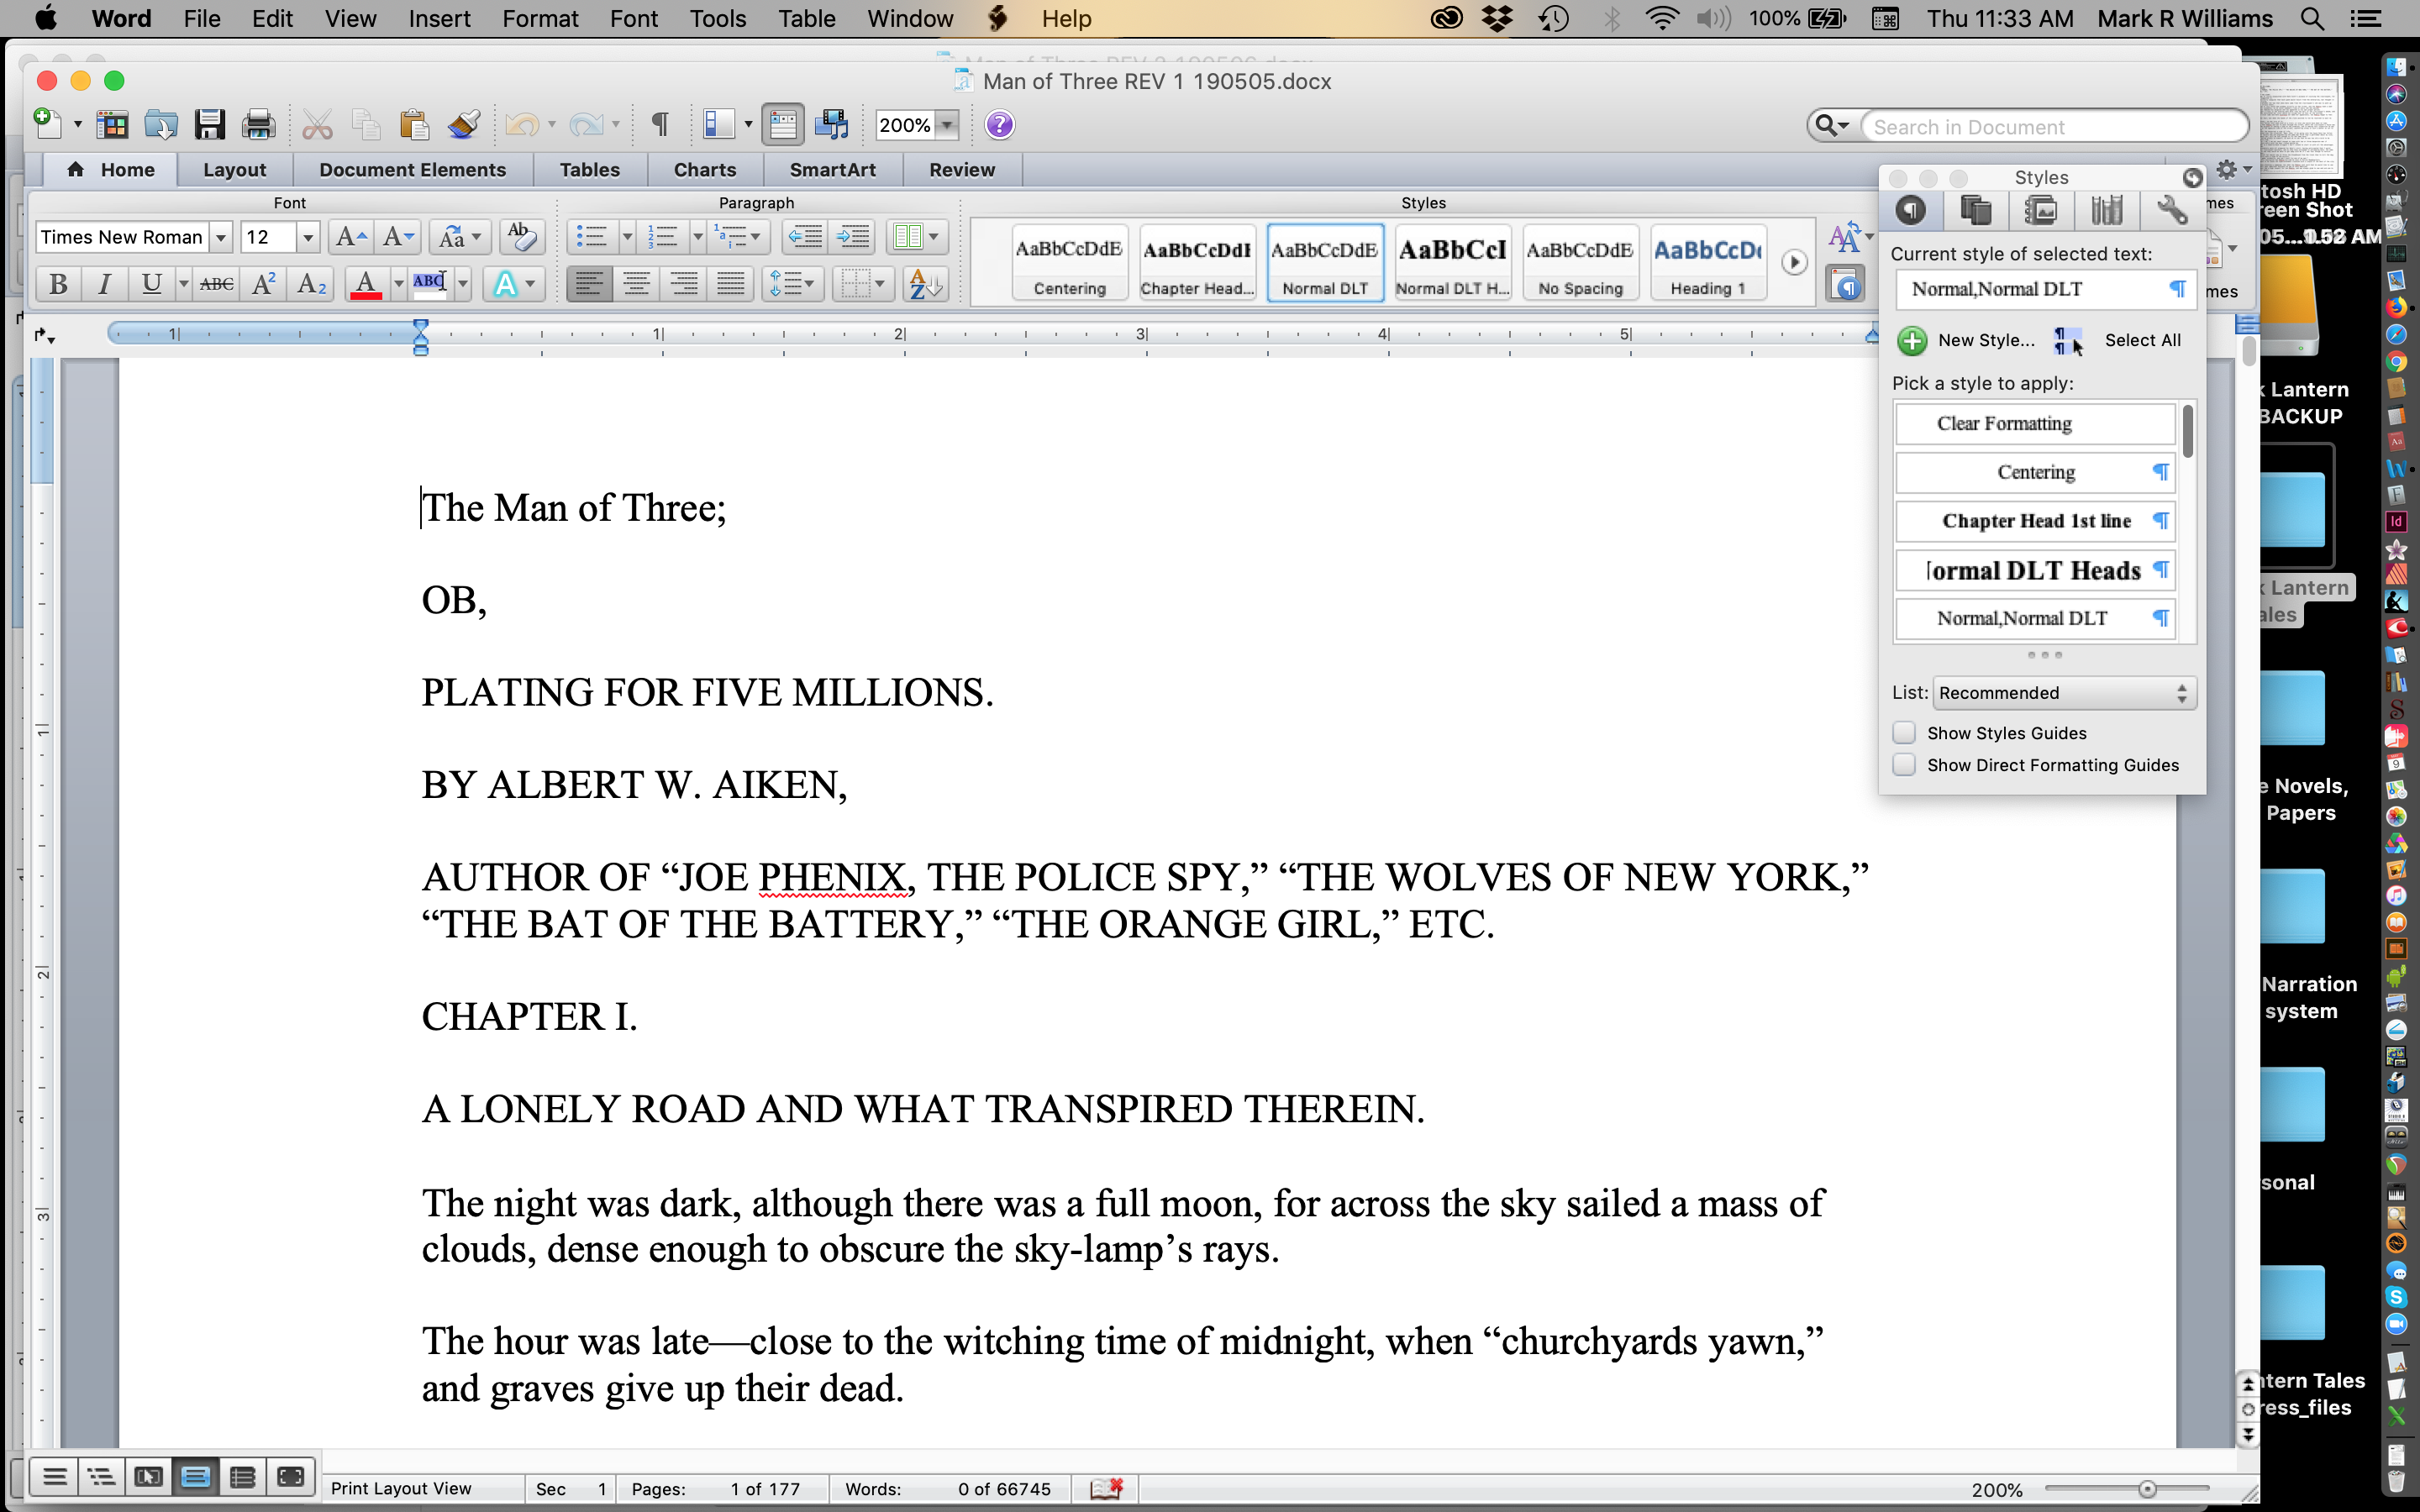The width and height of the screenshot is (2420, 1512).
Task: Open the zoom percentage dropdown
Action: 946,125
